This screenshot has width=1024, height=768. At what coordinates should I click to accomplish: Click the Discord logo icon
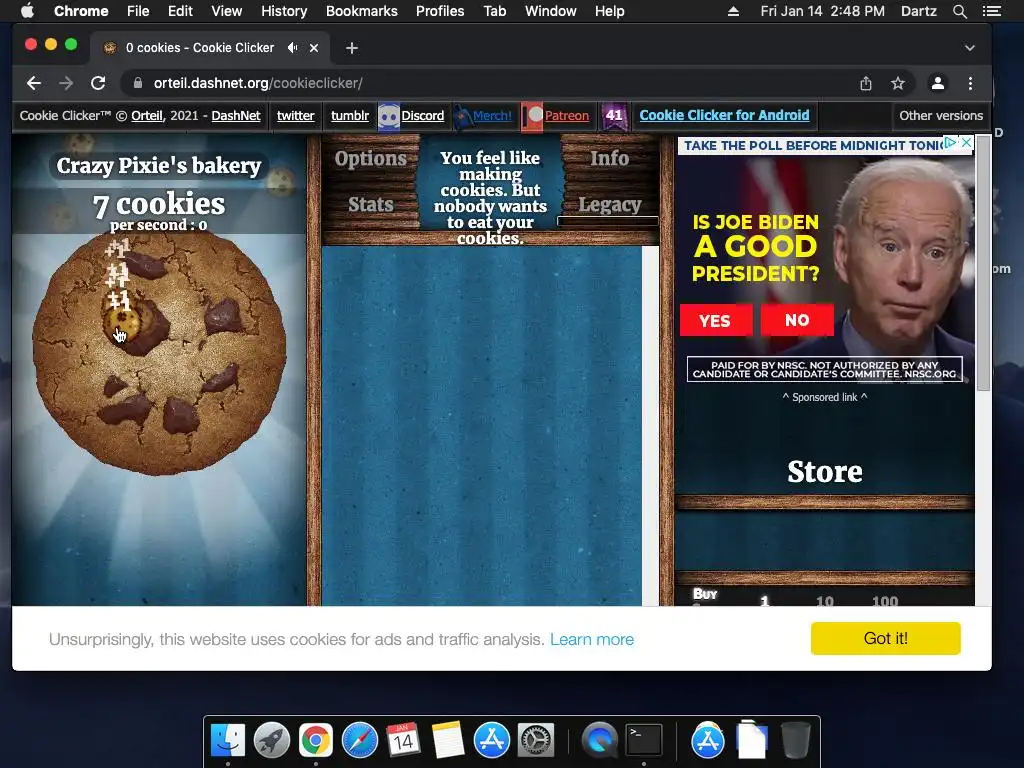389,117
